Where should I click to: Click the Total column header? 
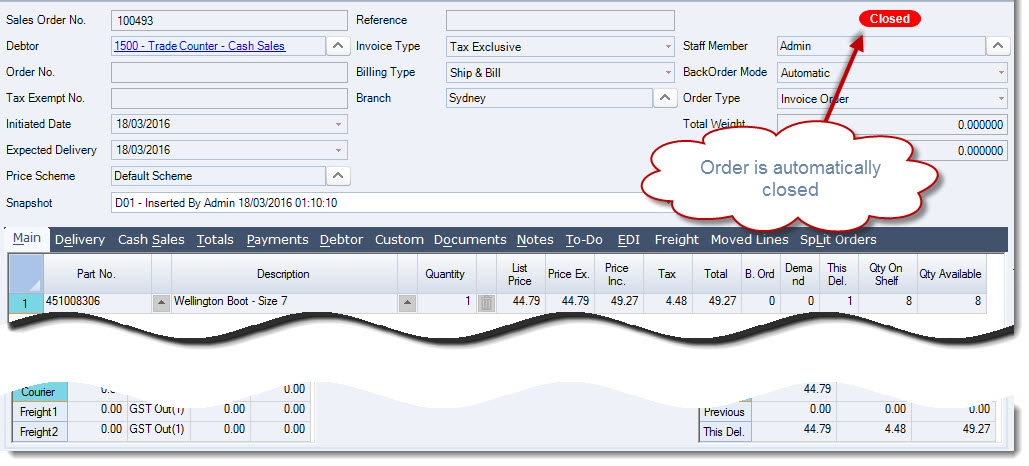tap(716, 274)
